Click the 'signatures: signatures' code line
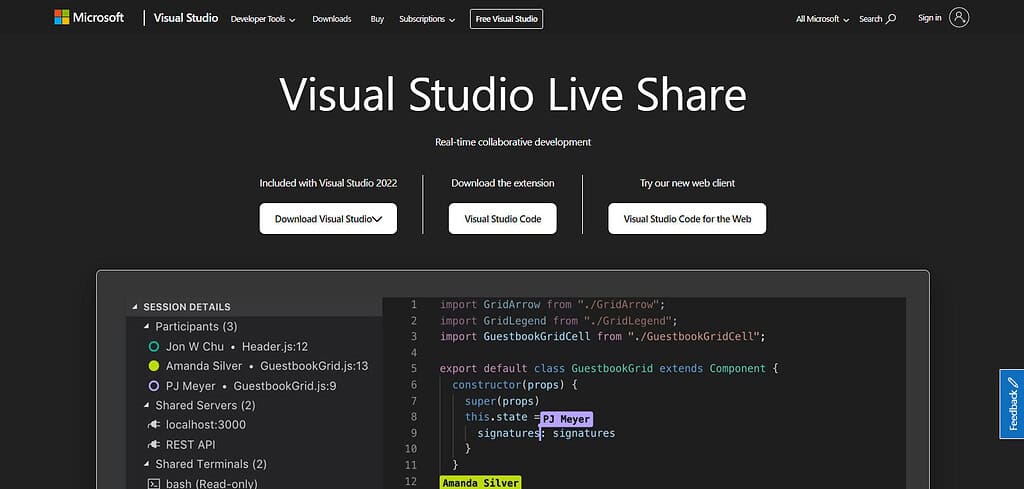The height and width of the screenshot is (489, 1024). (x=546, y=433)
